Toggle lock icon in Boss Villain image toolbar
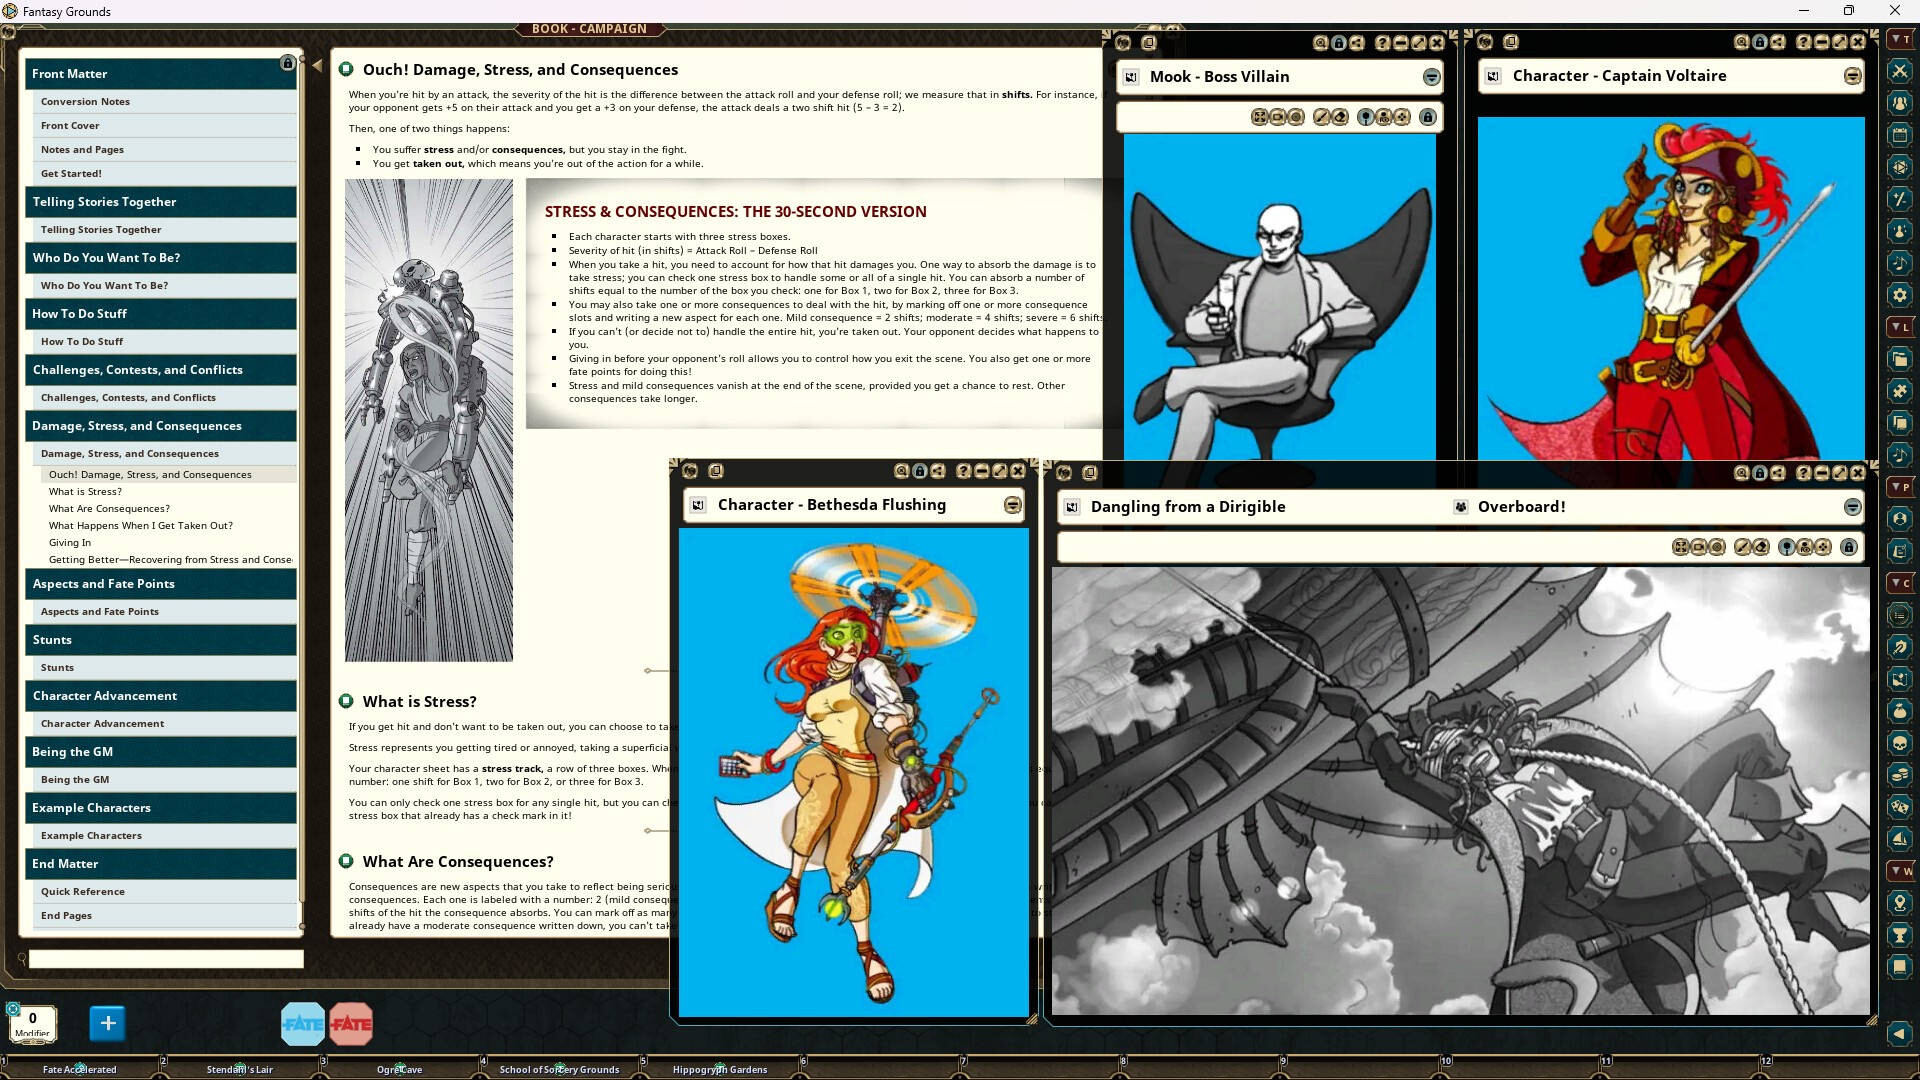This screenshot has height=1080, width=1920. coord(1428,117)
